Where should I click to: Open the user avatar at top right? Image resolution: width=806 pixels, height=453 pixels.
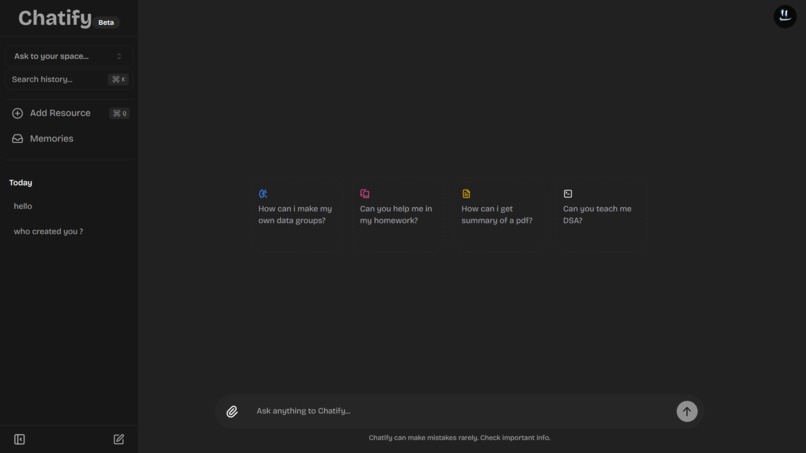tap(785, 16)
